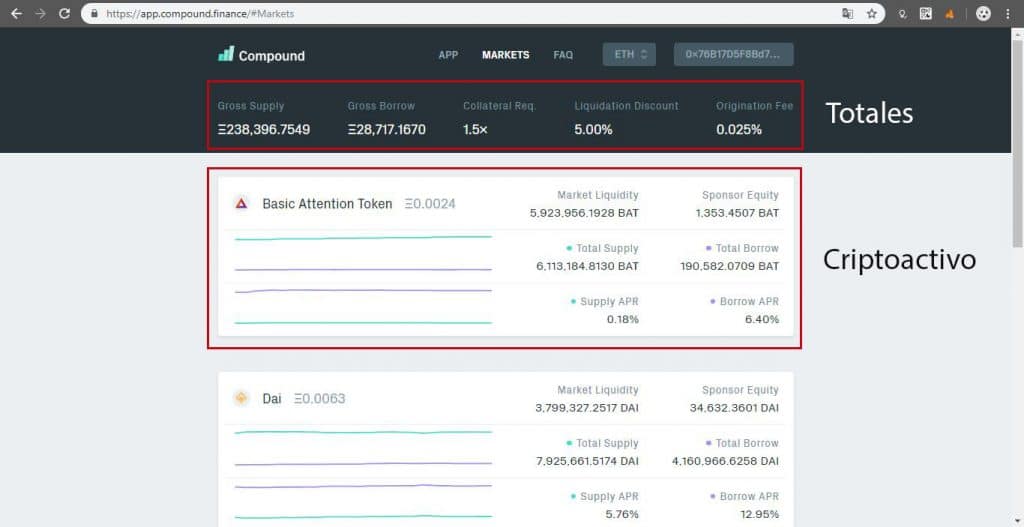
Task: Open the QR code extension icon
Action: (925, 13)
